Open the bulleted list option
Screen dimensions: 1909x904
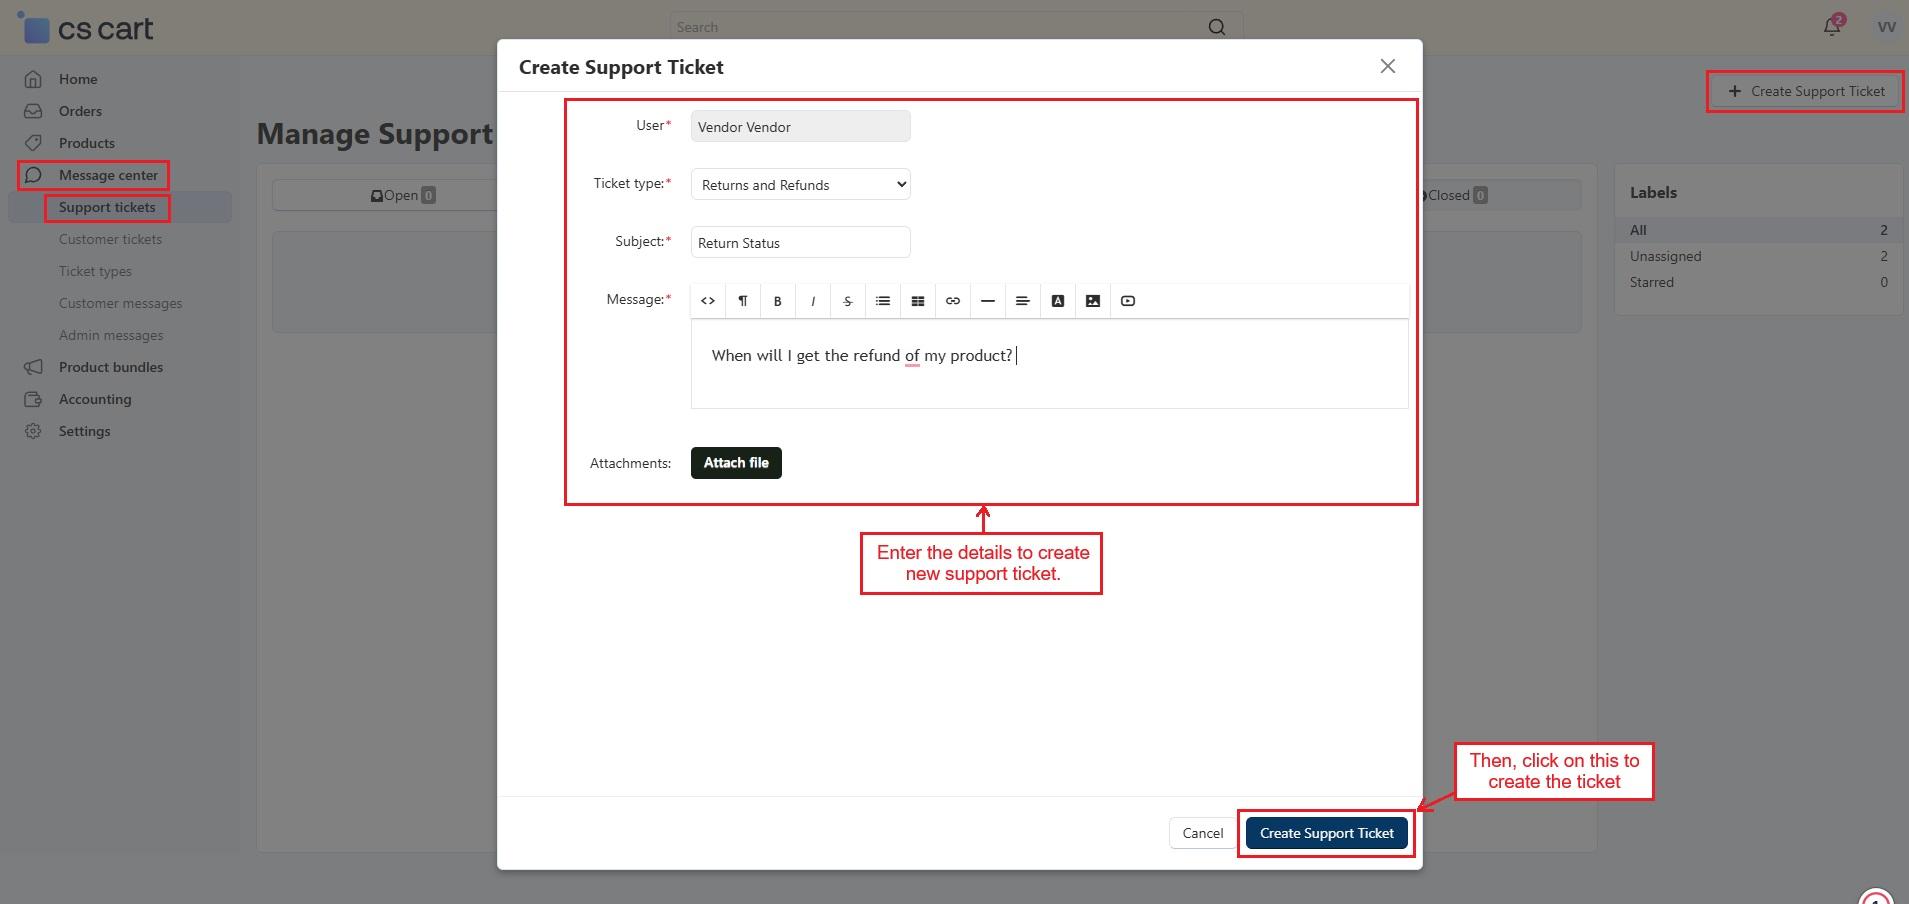click(x=882, y=301)
